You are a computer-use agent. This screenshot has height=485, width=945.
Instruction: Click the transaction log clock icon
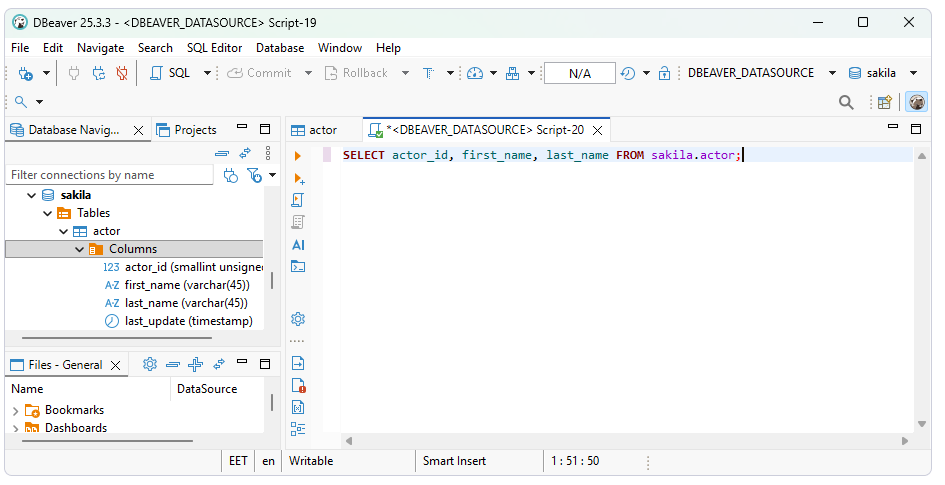[627, 74]
